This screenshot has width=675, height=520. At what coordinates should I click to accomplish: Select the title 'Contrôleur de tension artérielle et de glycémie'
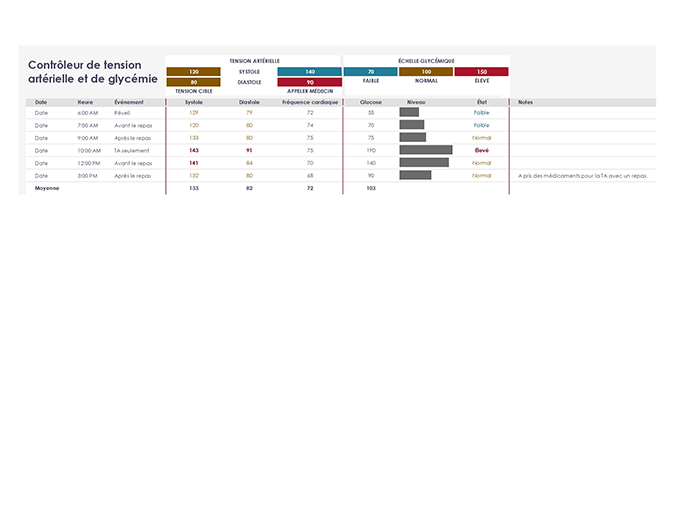click(x=93, y=72)
